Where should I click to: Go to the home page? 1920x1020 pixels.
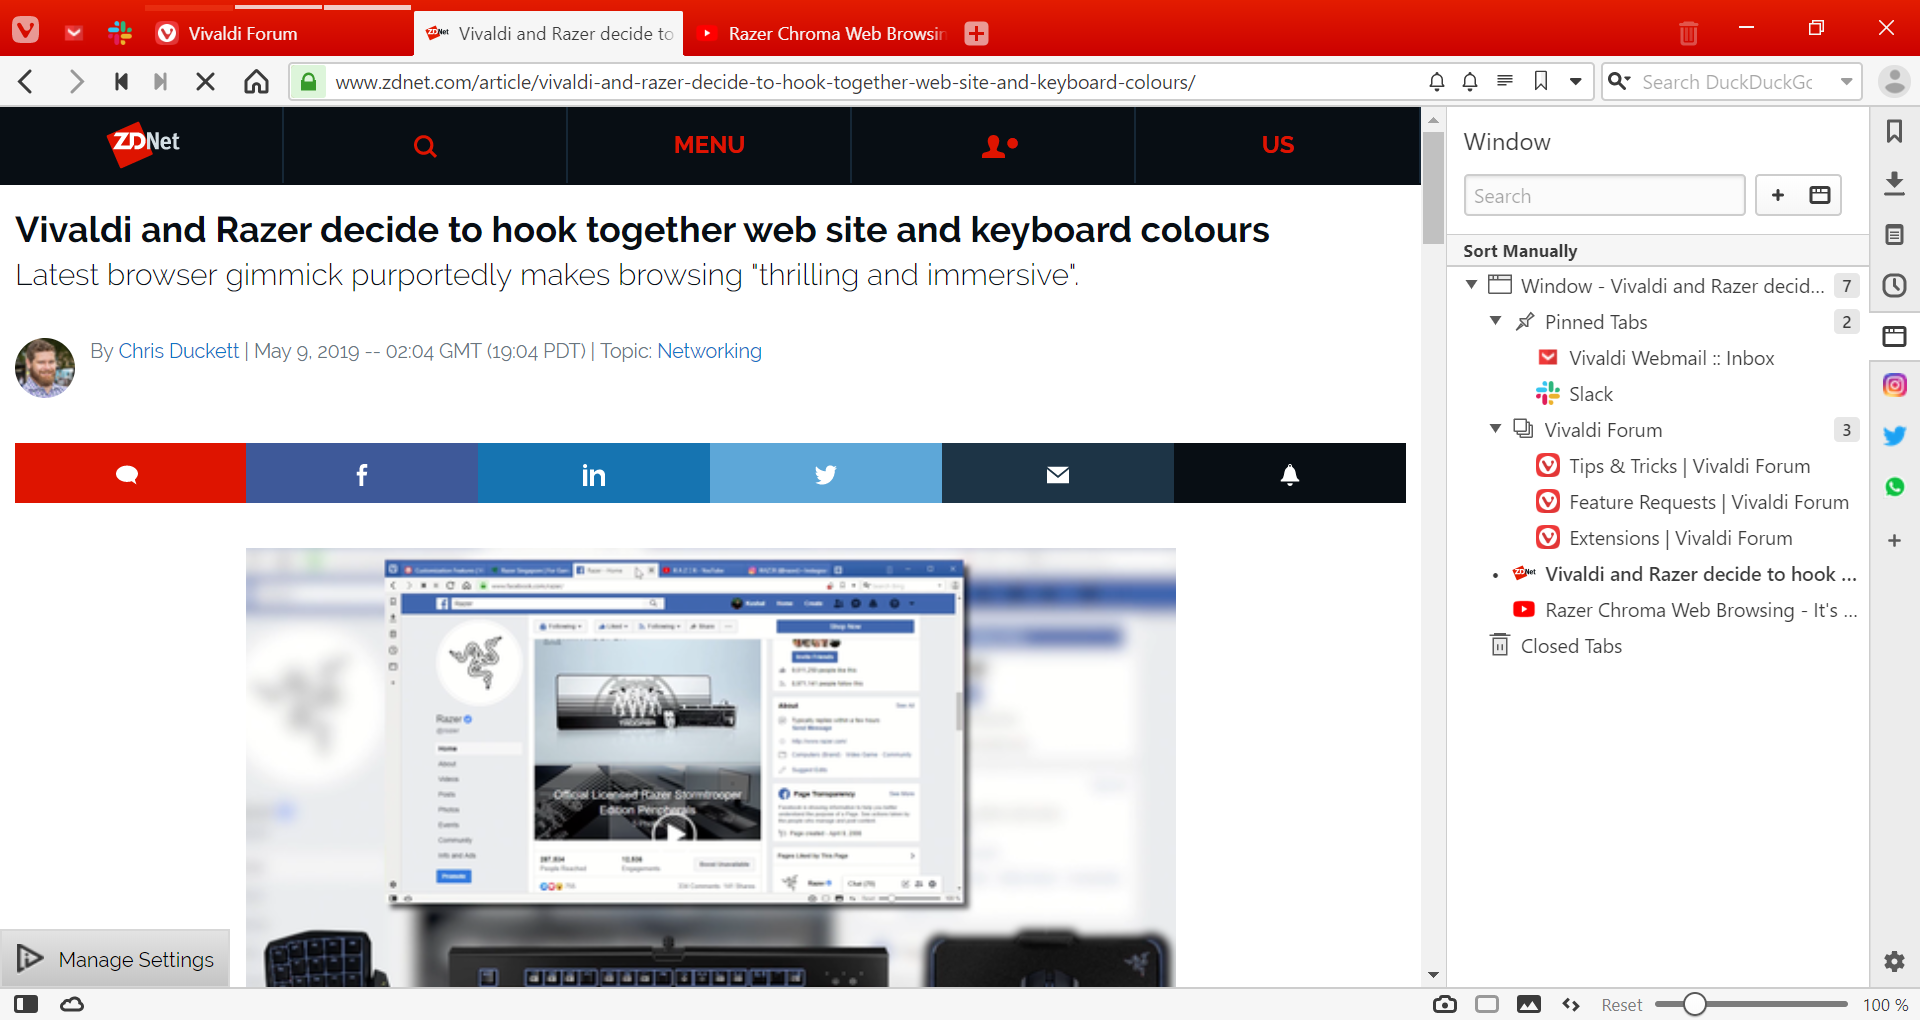click(257, 82)
